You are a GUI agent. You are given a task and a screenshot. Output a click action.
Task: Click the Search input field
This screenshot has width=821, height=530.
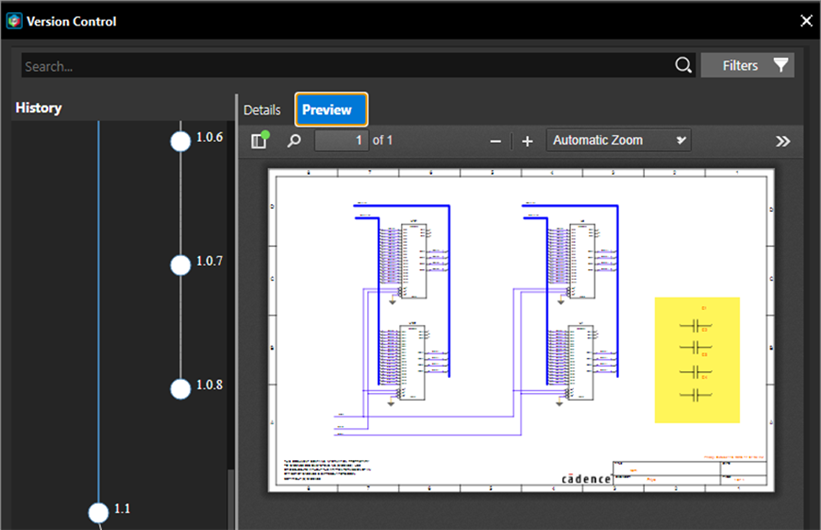click(345, 66)
